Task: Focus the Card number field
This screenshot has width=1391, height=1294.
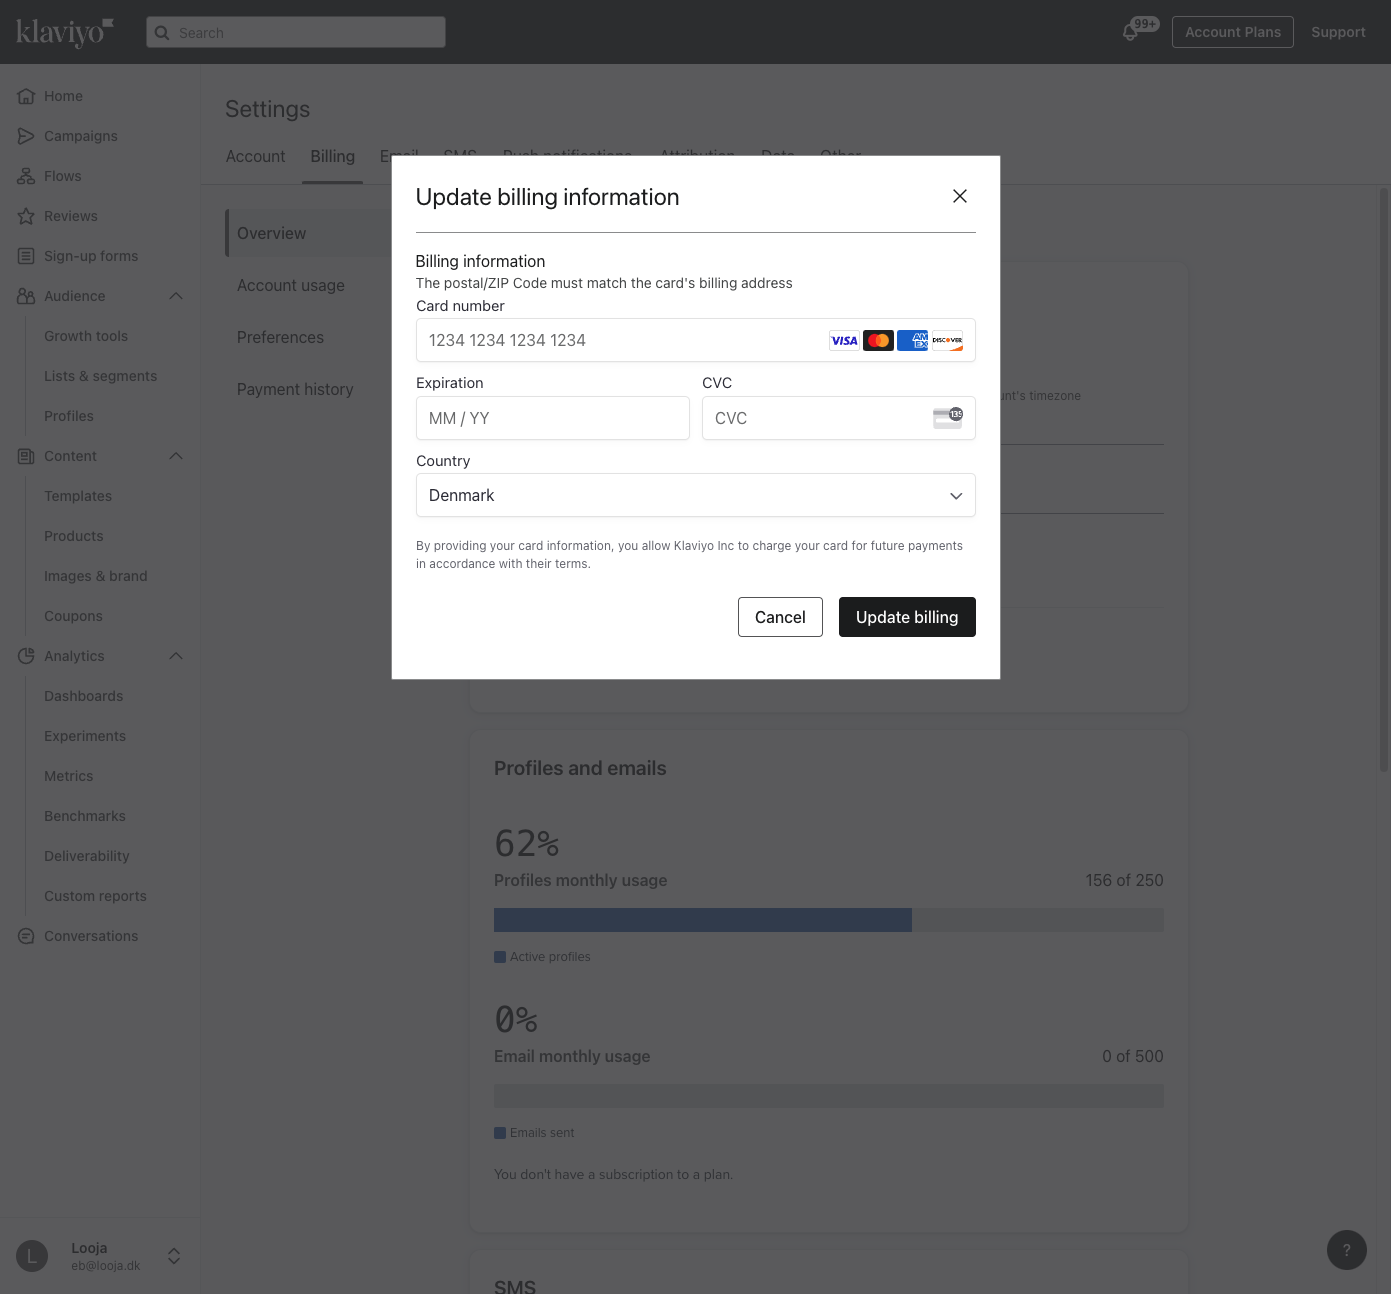Action: [x=696, y=340]
